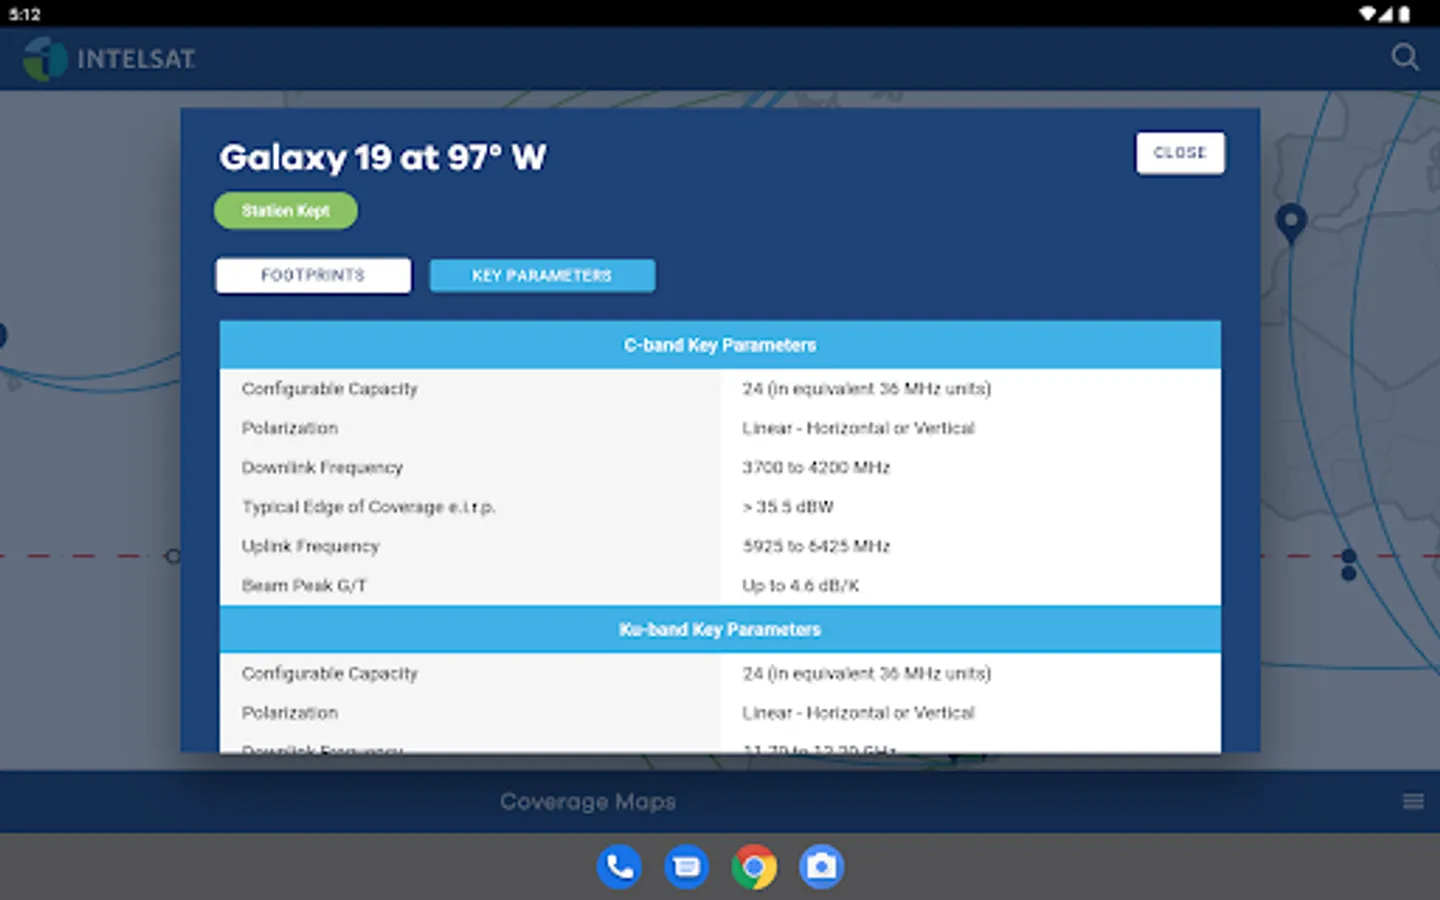Click the Station Kept status badge

286,211
